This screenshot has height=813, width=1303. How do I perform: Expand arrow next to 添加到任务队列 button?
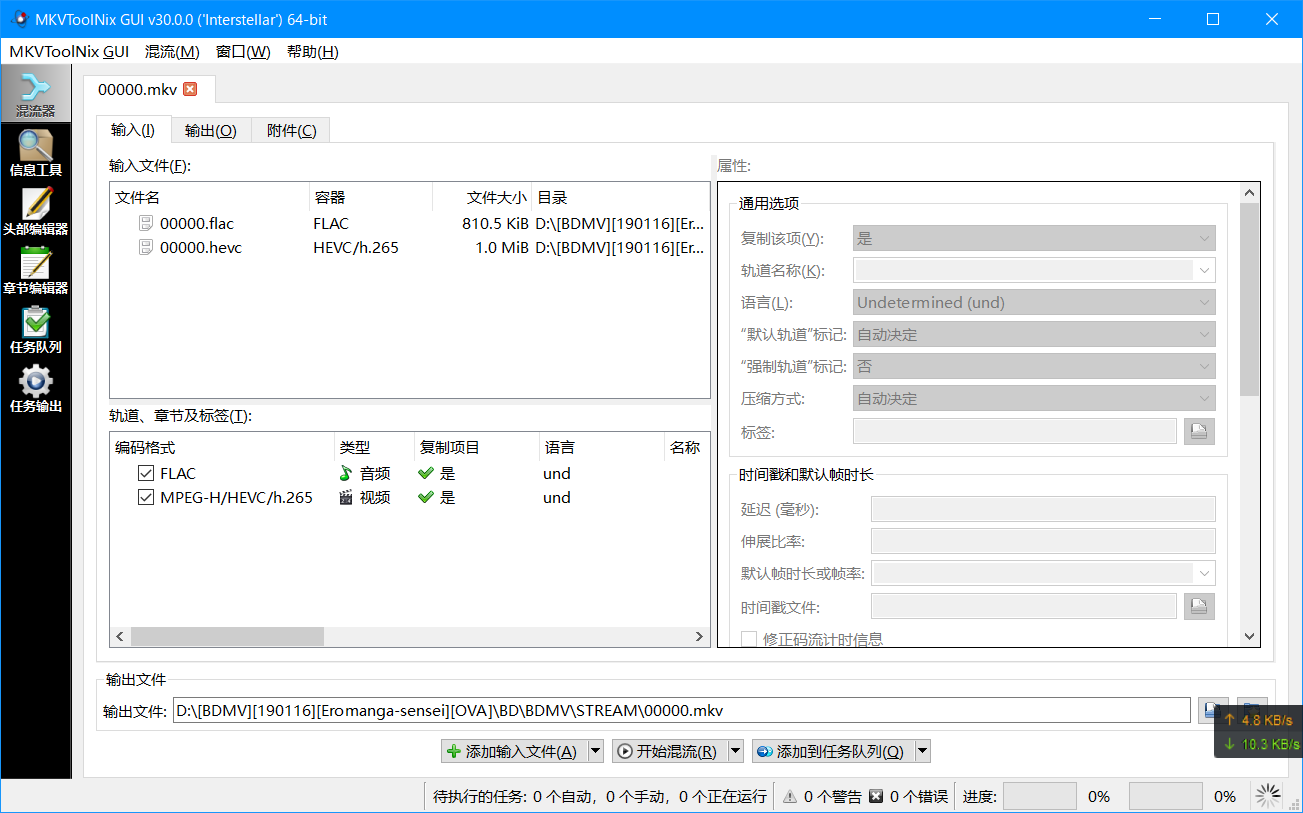tap(923, 751)
